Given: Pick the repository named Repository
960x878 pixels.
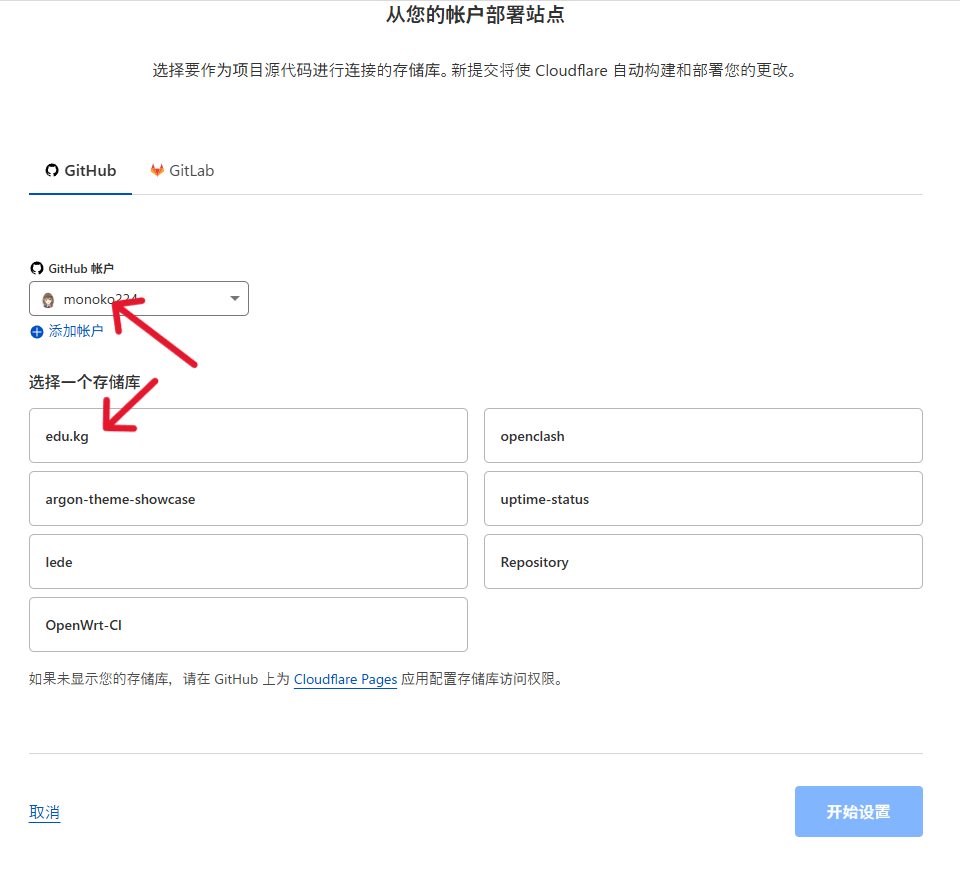Looking at the screenshot, I should pos(703,562).
